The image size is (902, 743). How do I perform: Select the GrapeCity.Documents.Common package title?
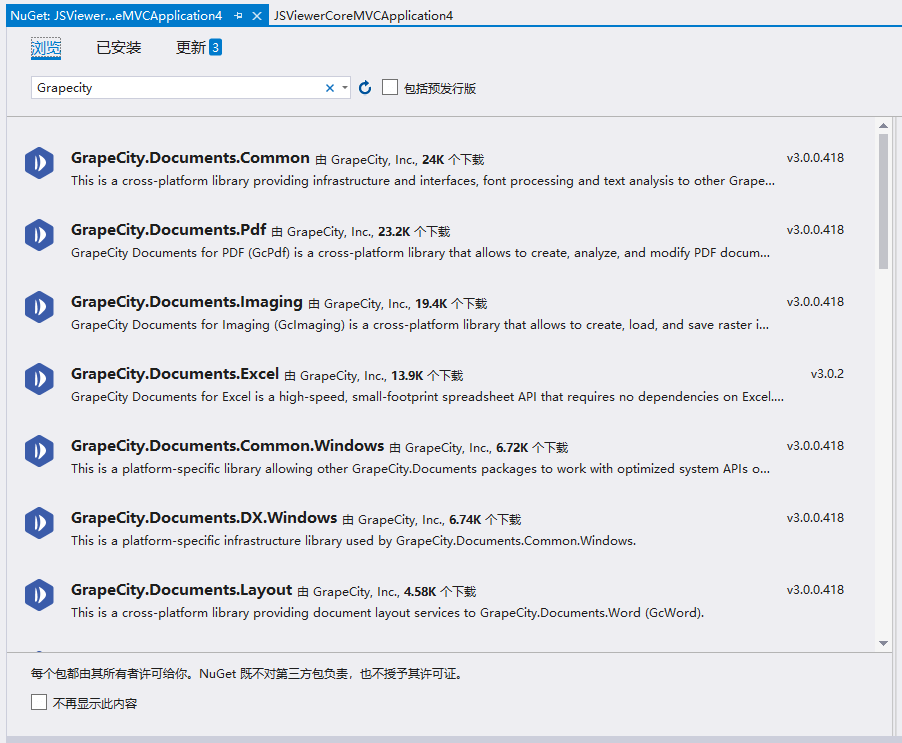(190, 158)
